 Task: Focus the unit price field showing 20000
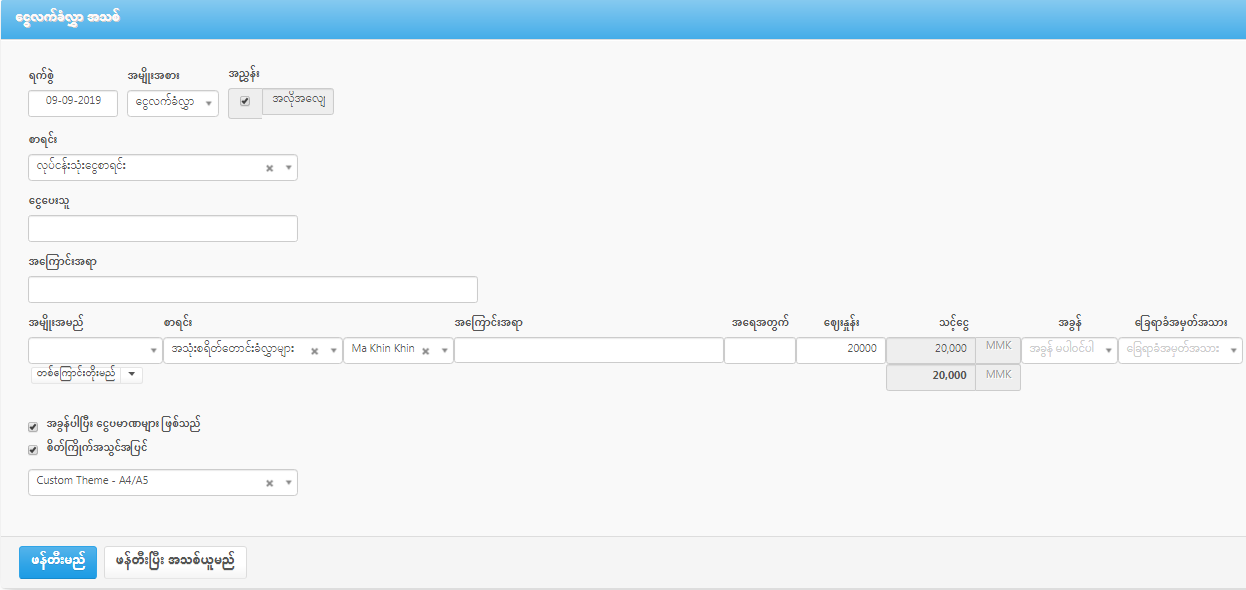pos(841,350)
